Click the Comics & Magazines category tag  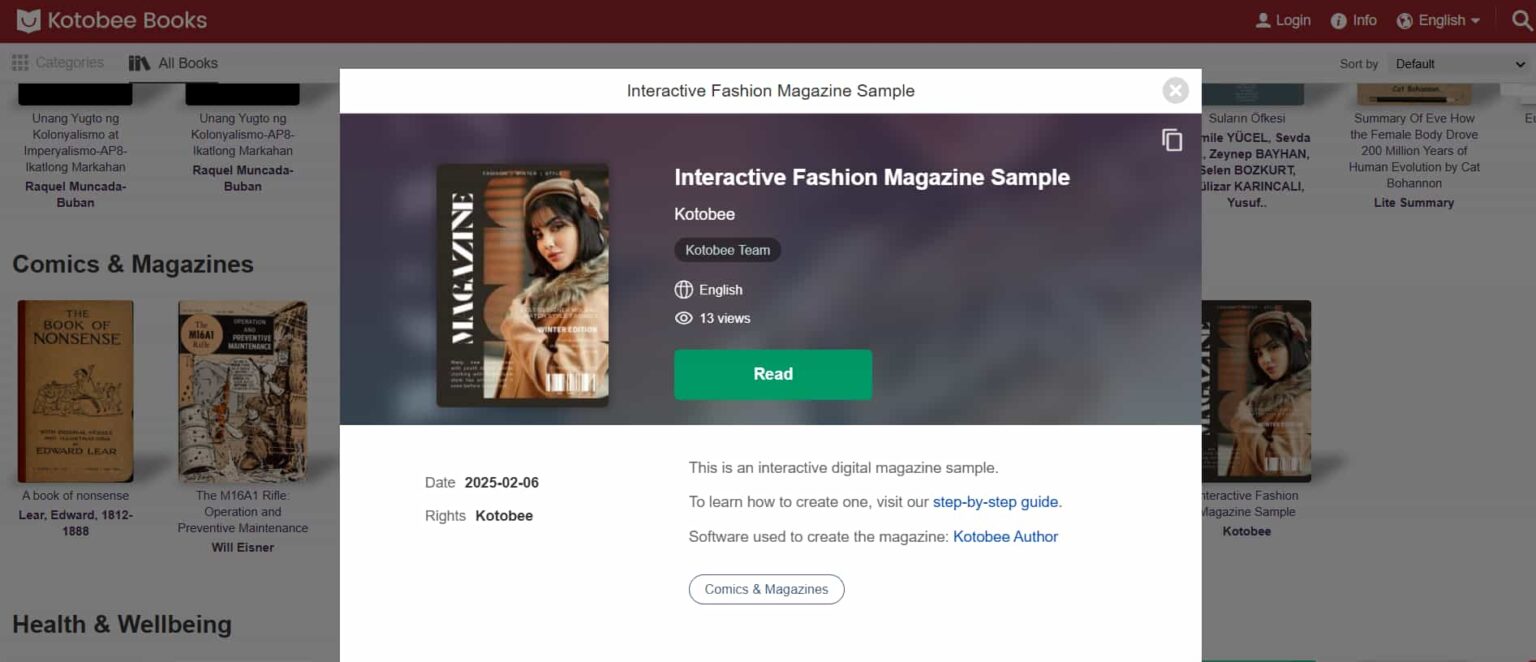766,589
